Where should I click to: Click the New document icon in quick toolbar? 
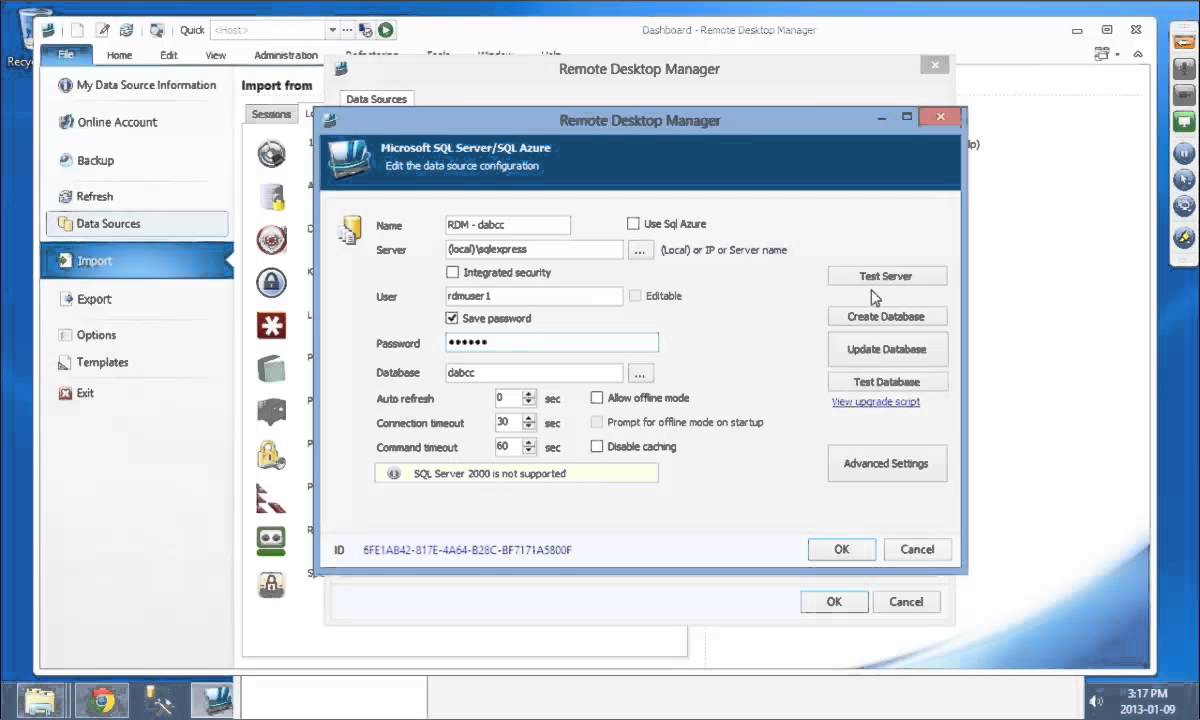pyautogui.click(x=77, y=31)
